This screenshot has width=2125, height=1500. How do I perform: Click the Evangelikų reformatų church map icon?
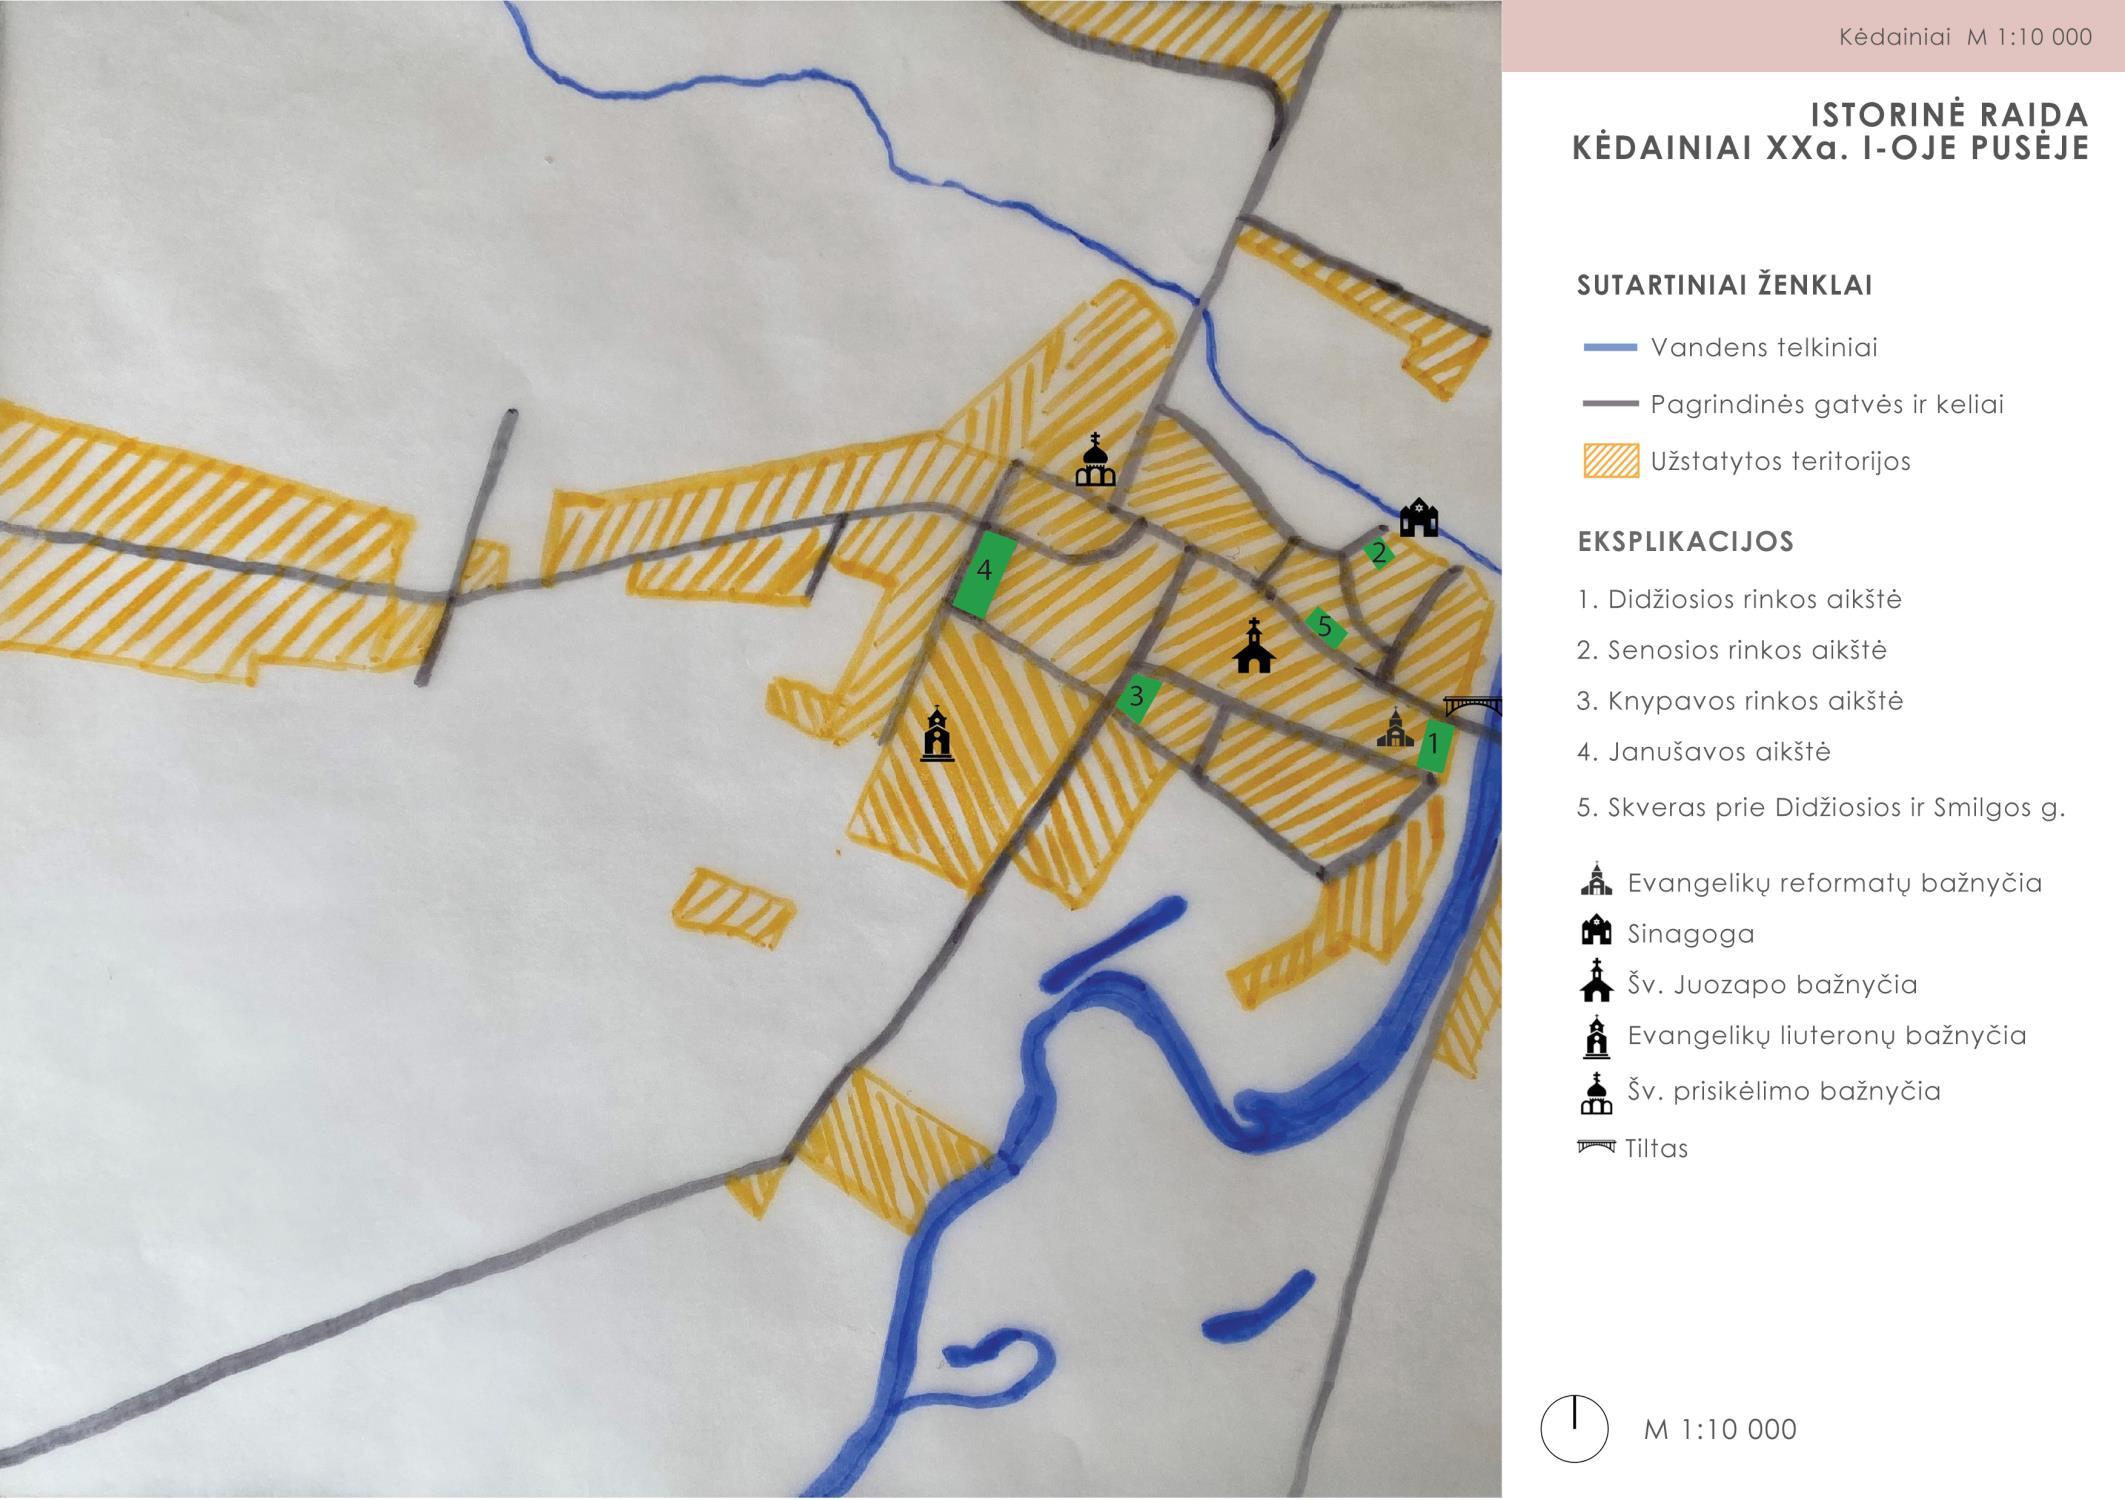click(1395, 728)
